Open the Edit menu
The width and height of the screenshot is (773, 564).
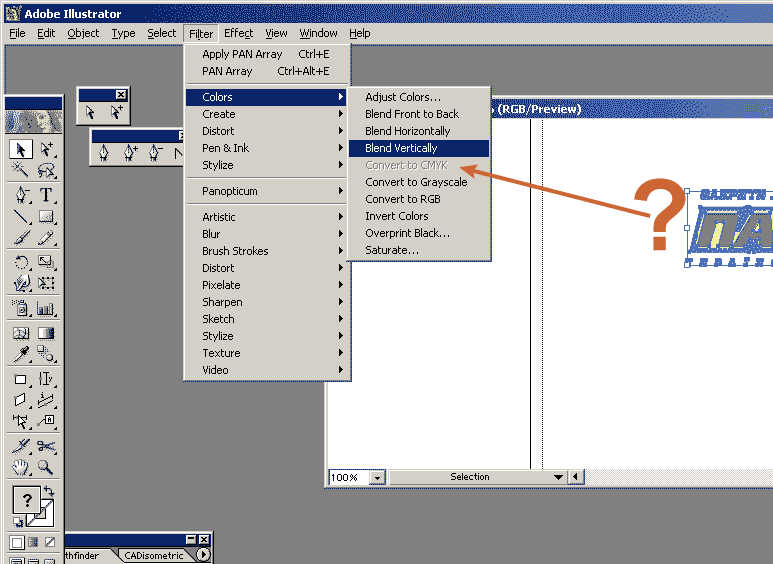[x=46, y=33]
